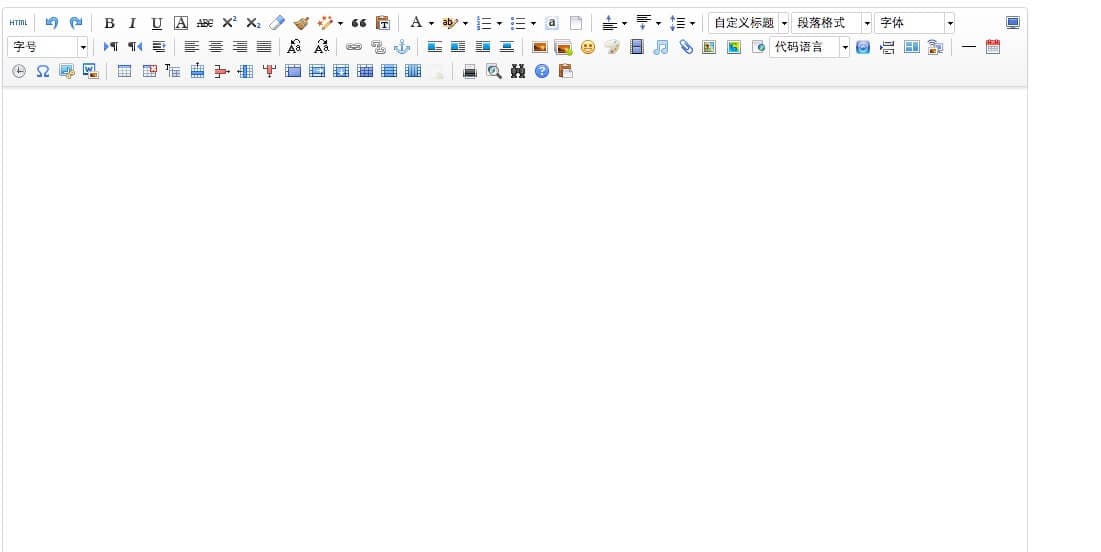Image resolution: width=1101 pixels, height=552 pixels.
Task: Open find and replace binoculars icon
Action: [x=518, y=71]
